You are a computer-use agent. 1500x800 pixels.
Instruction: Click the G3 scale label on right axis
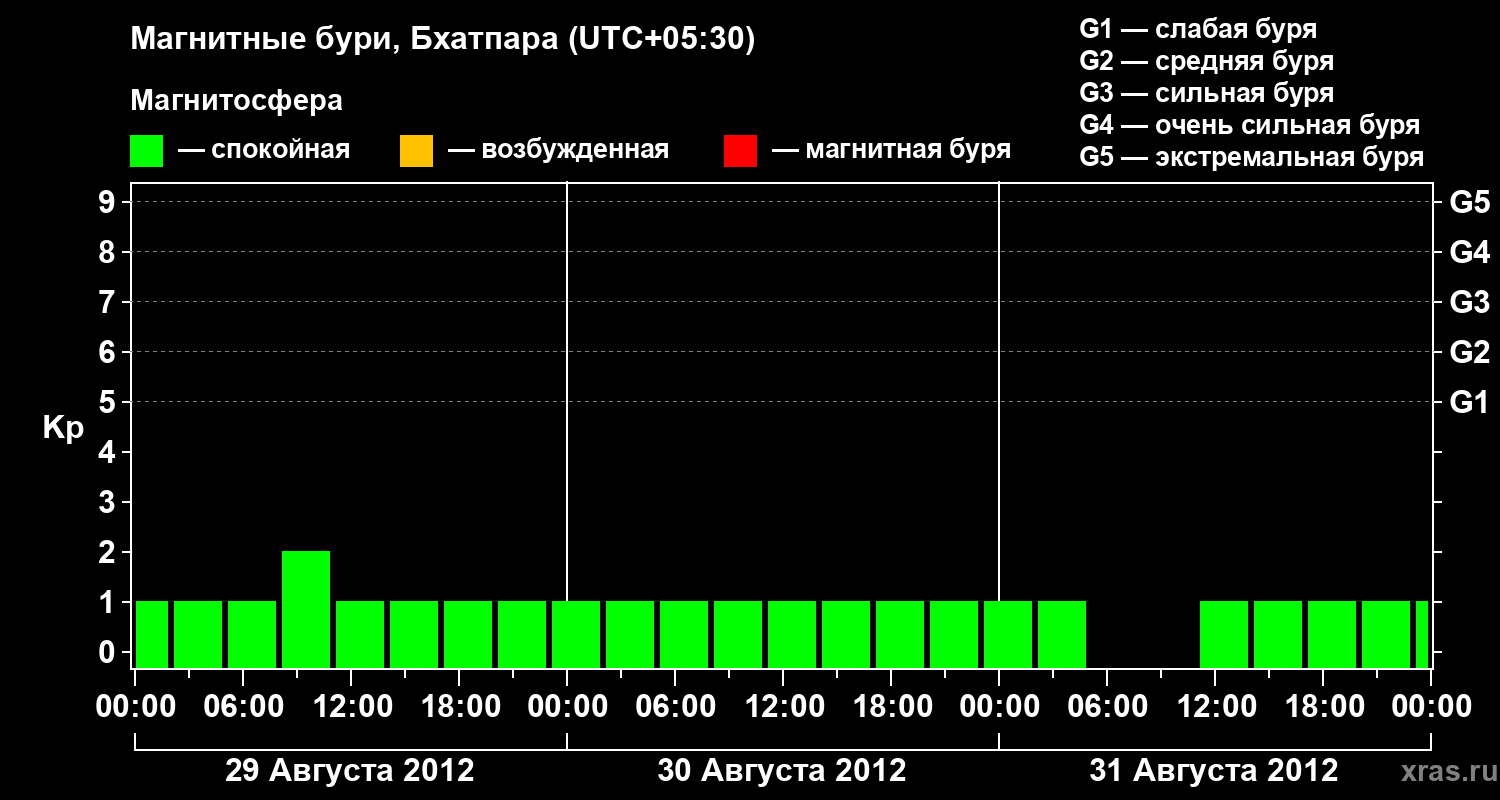tap(1469, 302)
